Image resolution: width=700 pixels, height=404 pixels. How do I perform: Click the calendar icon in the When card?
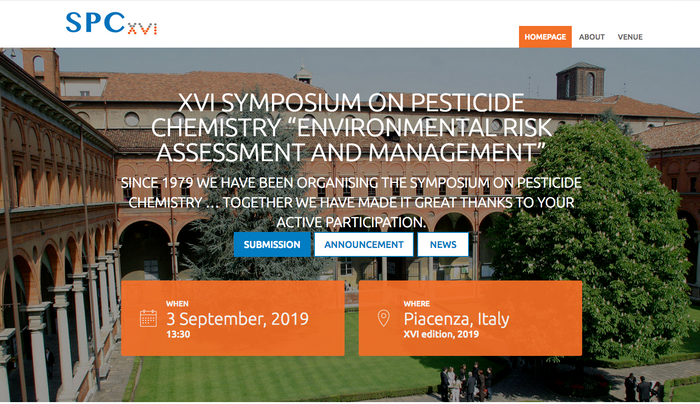point(148,319)
